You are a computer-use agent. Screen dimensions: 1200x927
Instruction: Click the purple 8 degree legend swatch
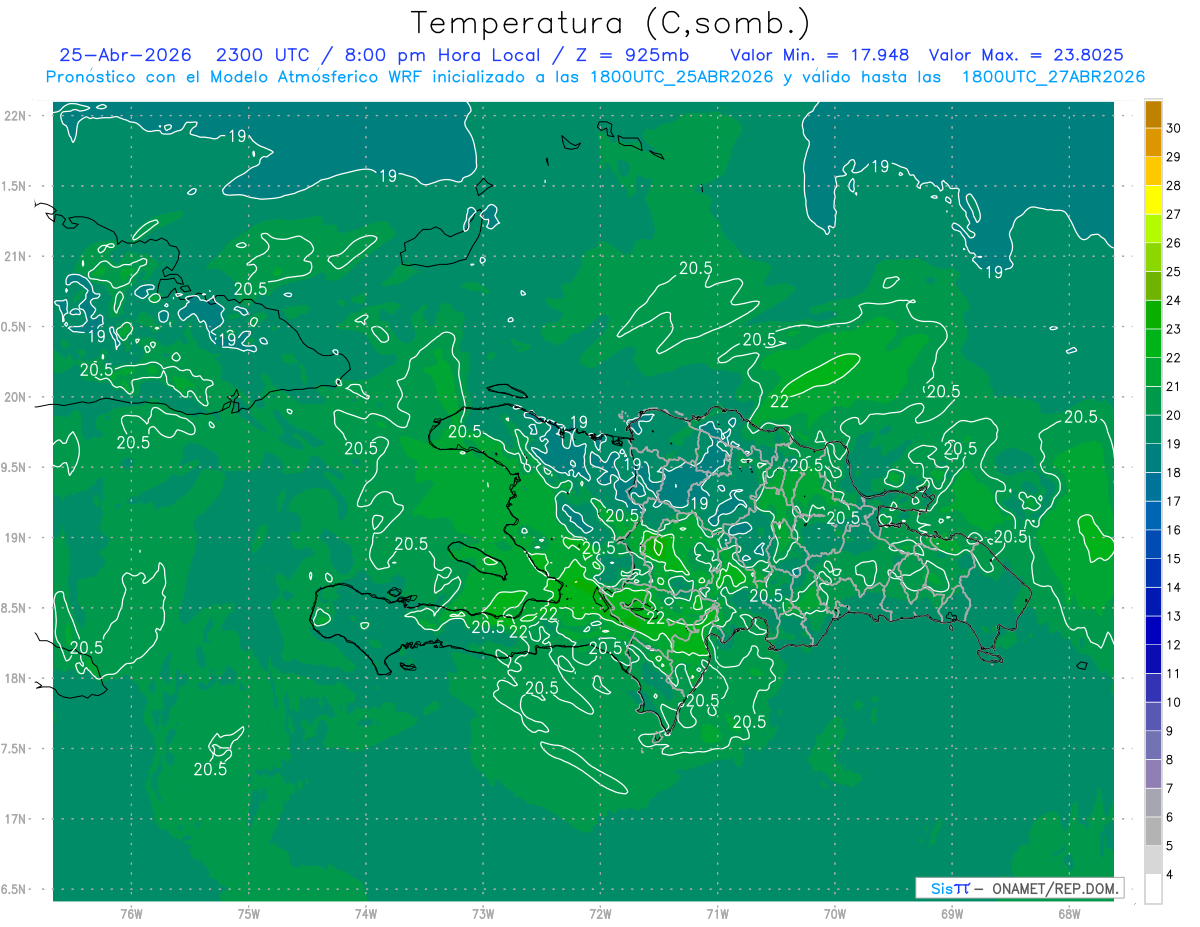pyautogui.click(x=1153, y=774)
